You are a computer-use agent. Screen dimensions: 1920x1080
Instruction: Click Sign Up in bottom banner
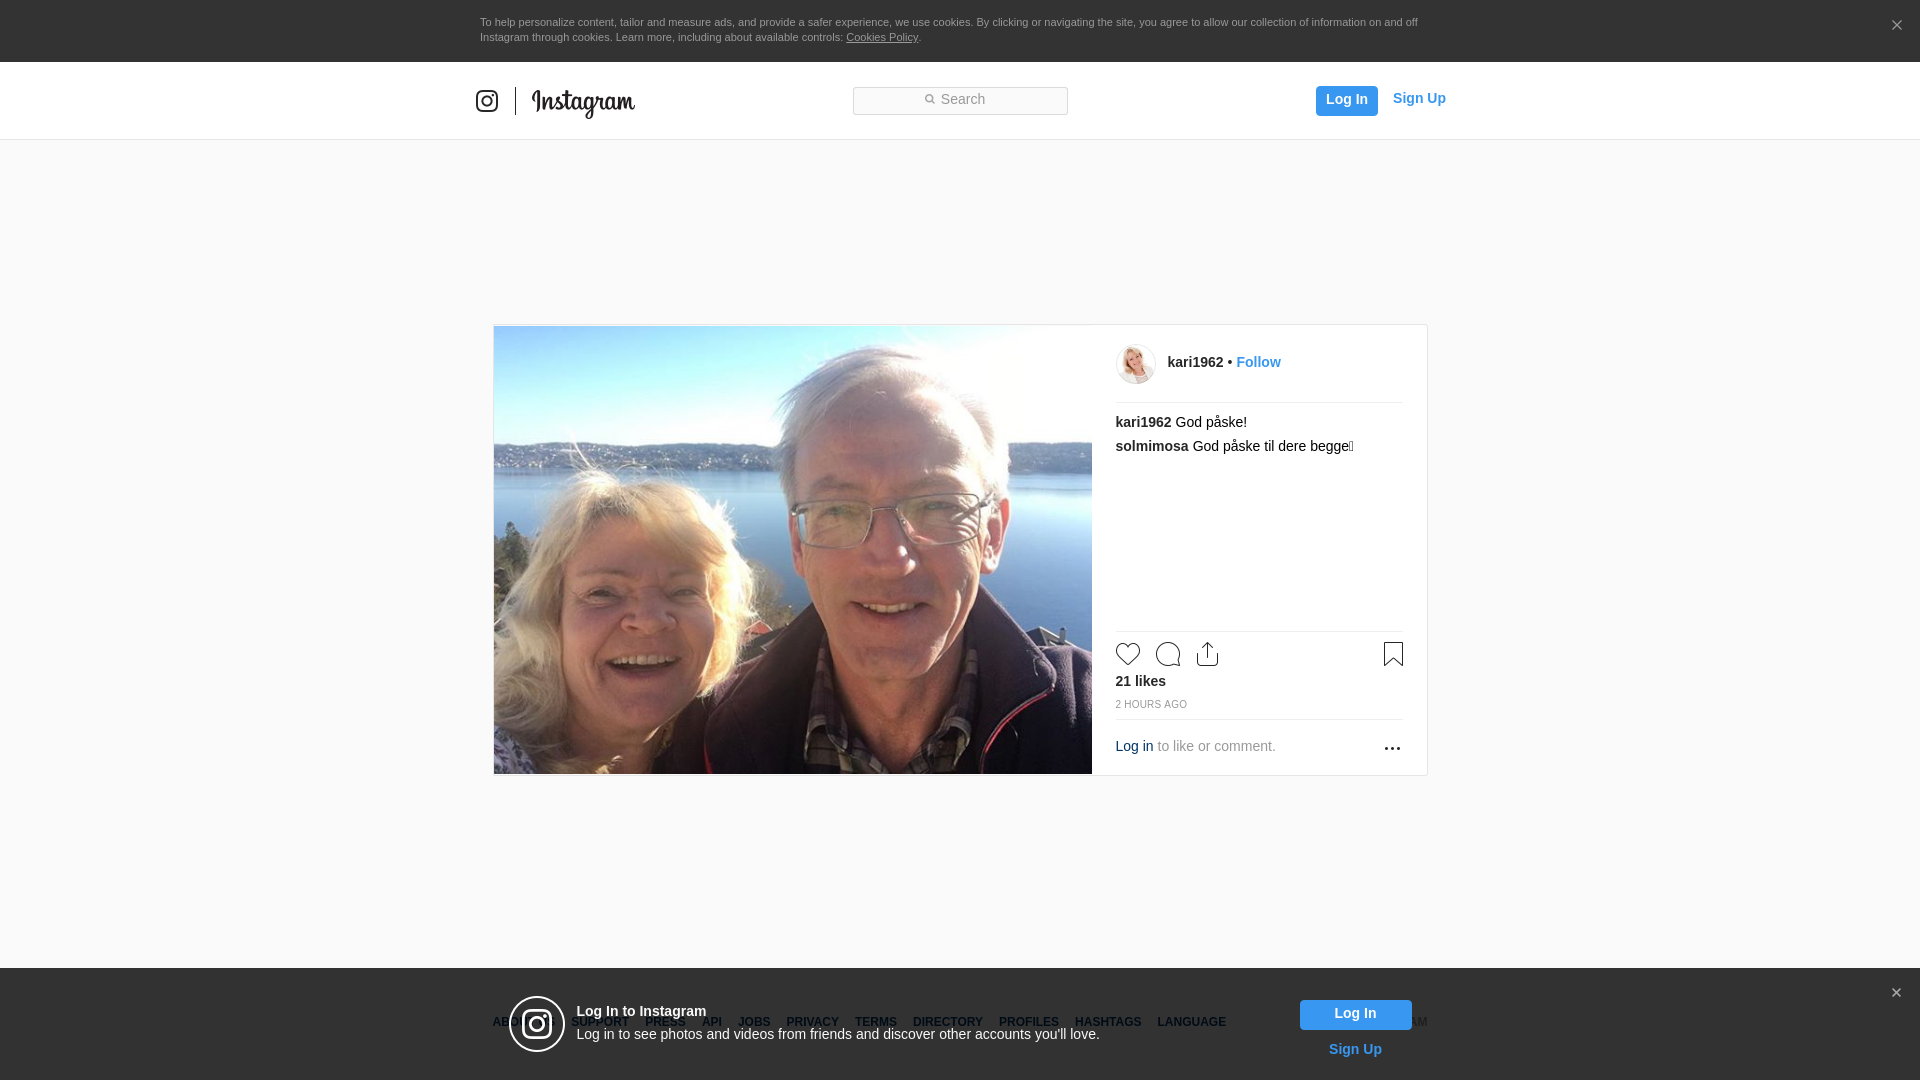coord(1355,1049)
